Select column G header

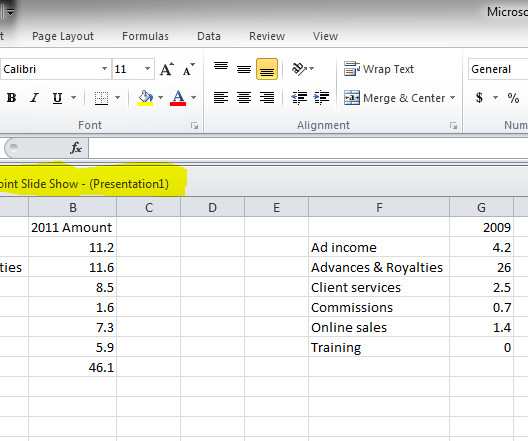[482, 207]
